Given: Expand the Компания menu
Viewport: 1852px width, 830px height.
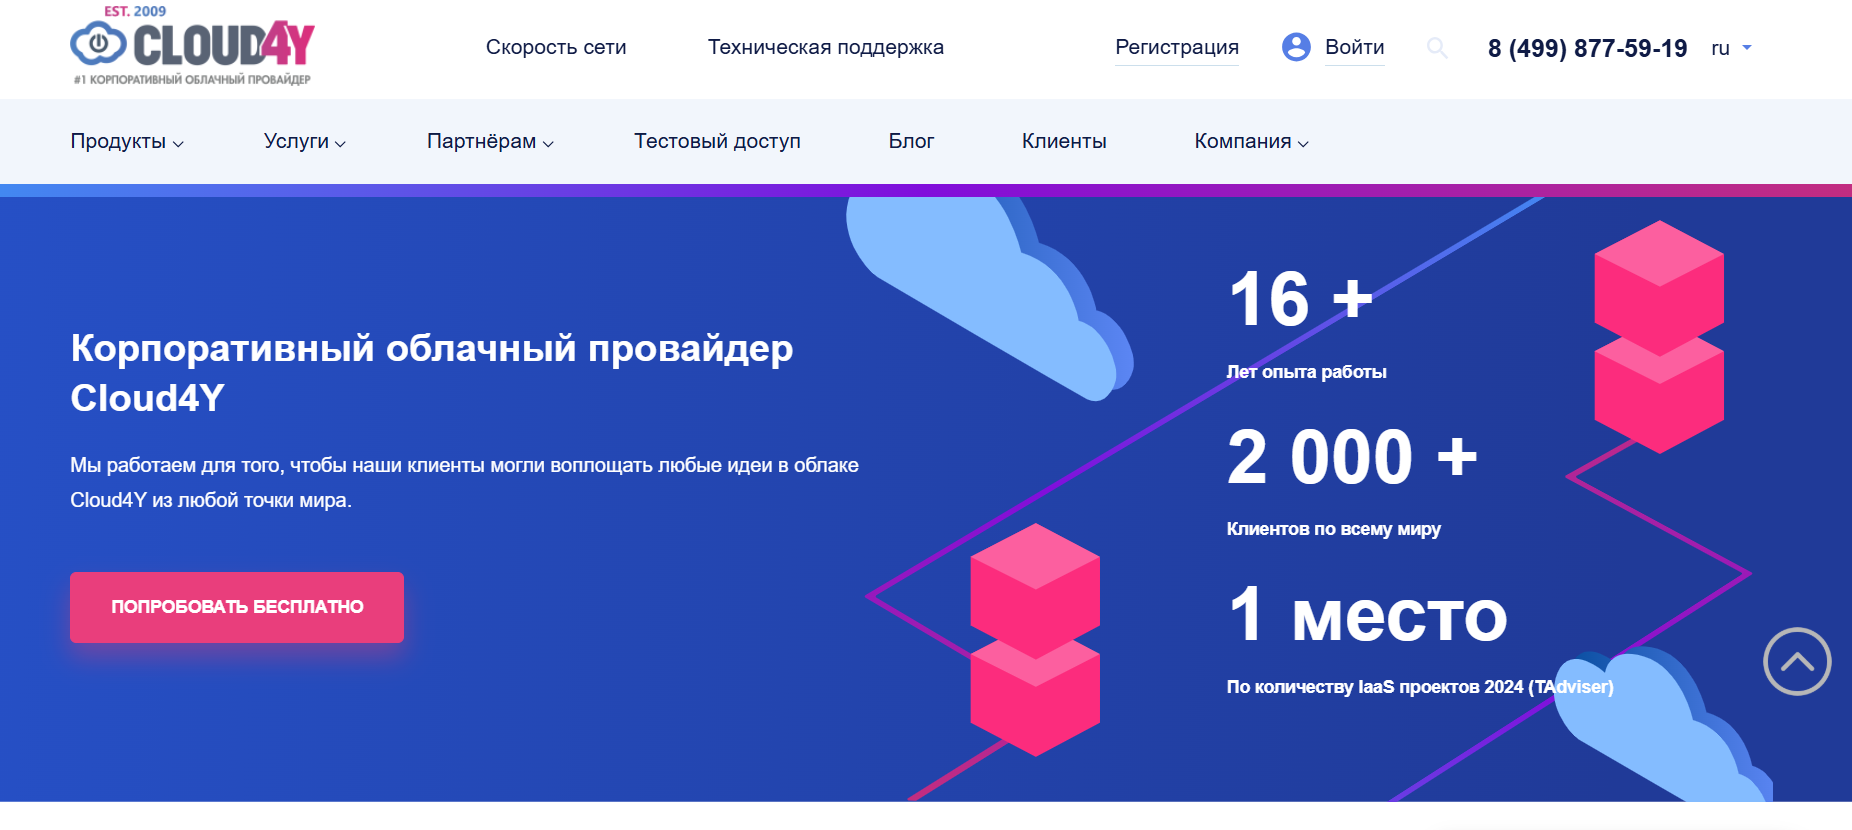Looking at the screenshot, I should tap(1251, 141).
